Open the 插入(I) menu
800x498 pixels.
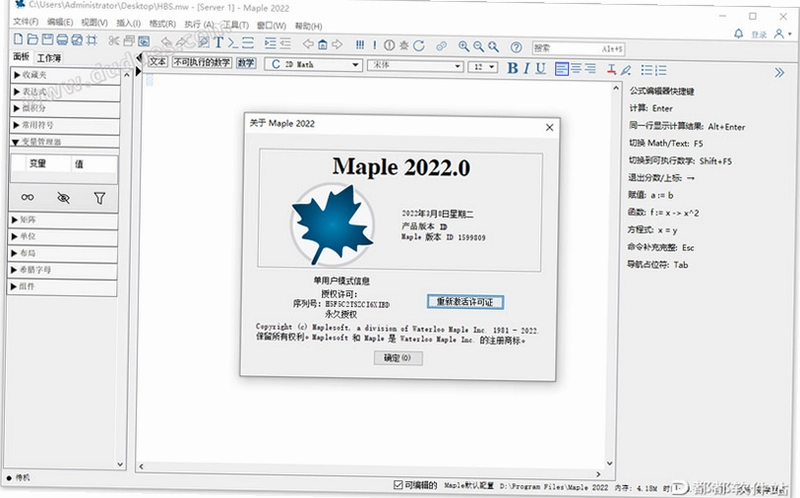(129, 23)
